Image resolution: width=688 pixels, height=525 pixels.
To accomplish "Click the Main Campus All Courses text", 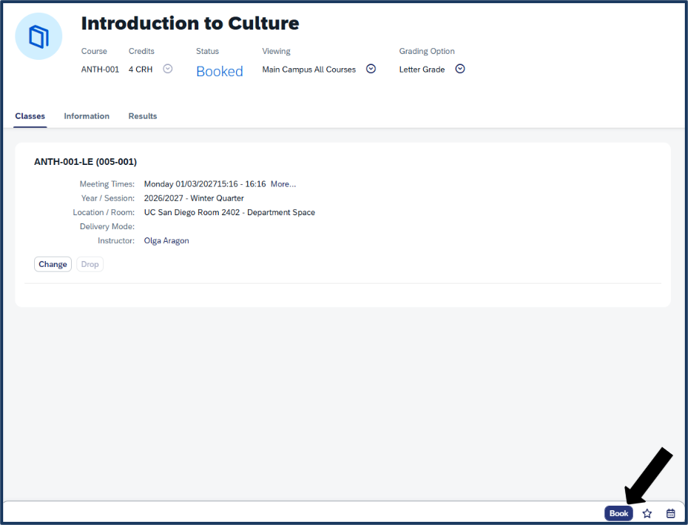I will click(x=309, y=69).
